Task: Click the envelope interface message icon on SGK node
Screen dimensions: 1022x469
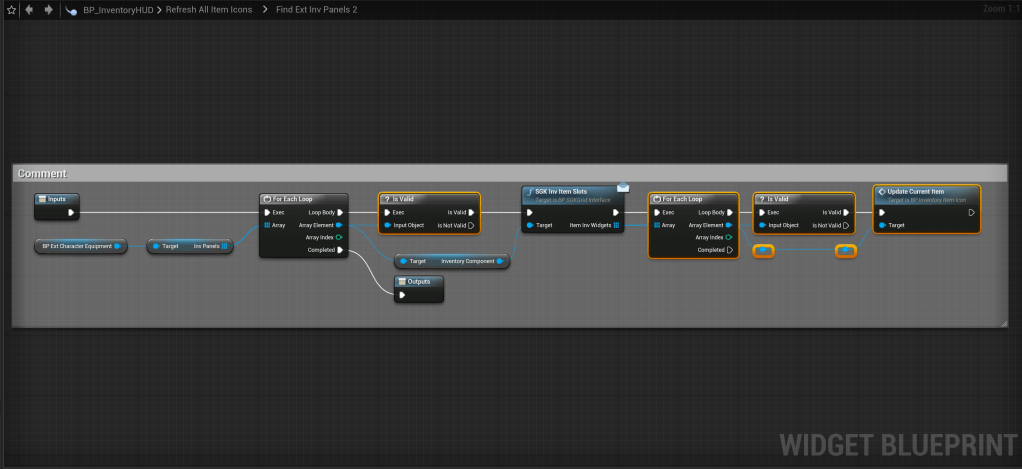Action: click(623, 186)
